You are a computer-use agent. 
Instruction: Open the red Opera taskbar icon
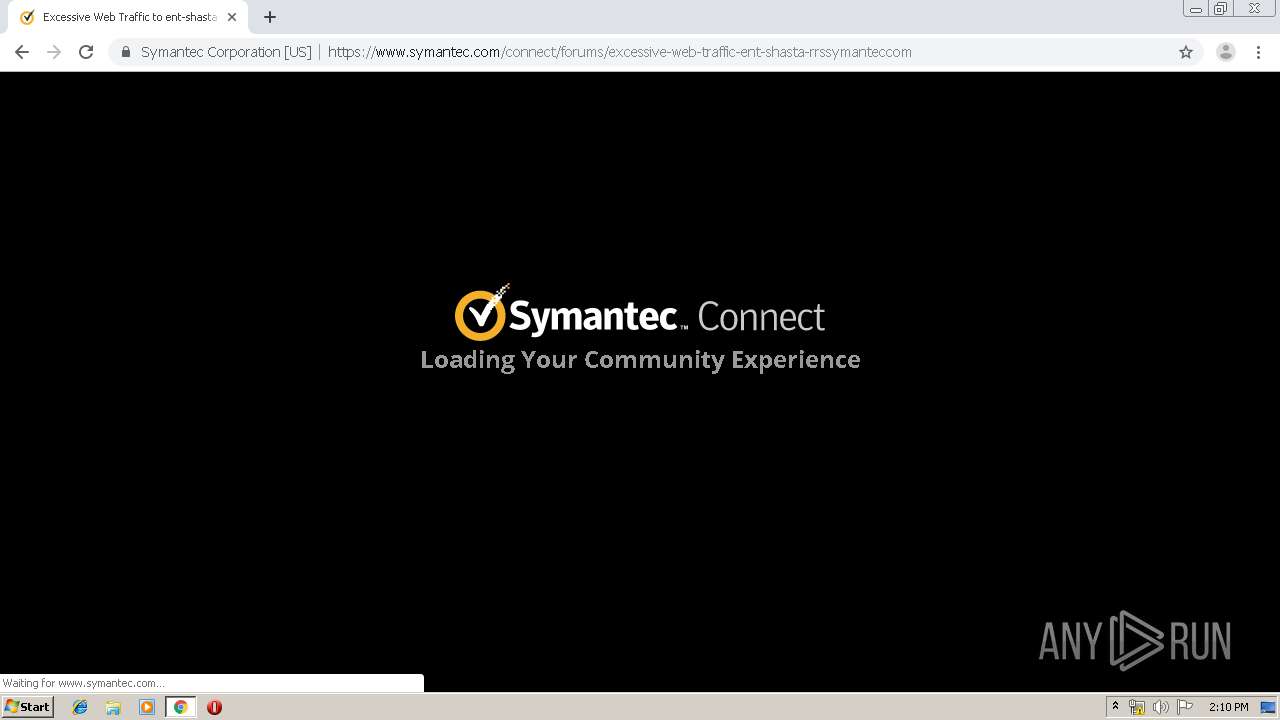(214, 707)
